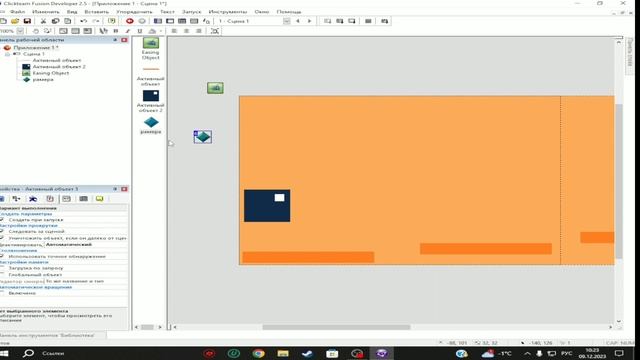Close the properties panel with the red X
640x360 pixels.
point(124,189)
